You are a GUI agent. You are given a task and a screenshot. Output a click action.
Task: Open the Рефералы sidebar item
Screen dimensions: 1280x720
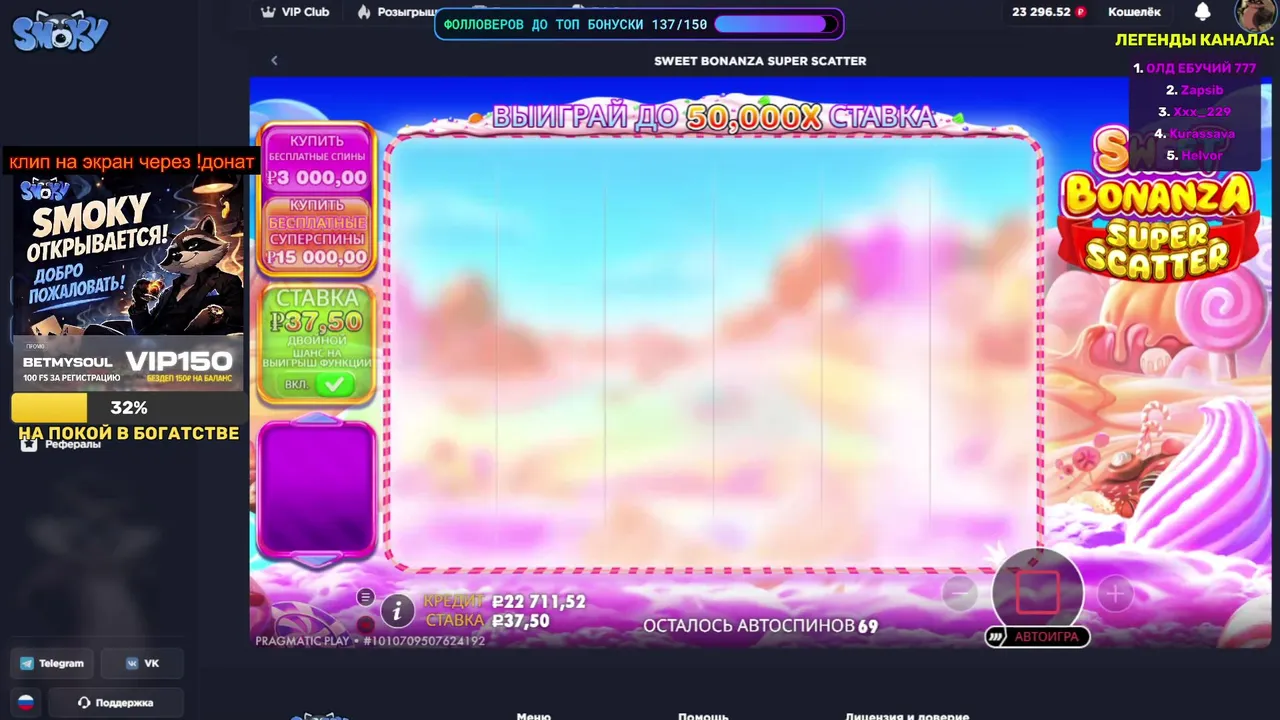click(60, 444)
